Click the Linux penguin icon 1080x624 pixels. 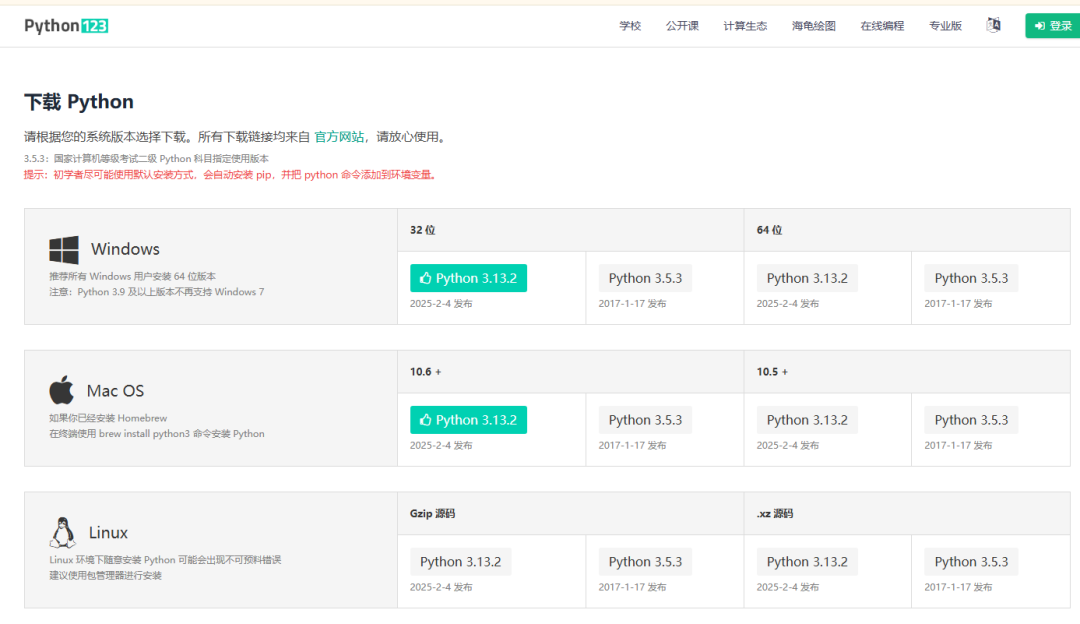click(x=62, y=532)
